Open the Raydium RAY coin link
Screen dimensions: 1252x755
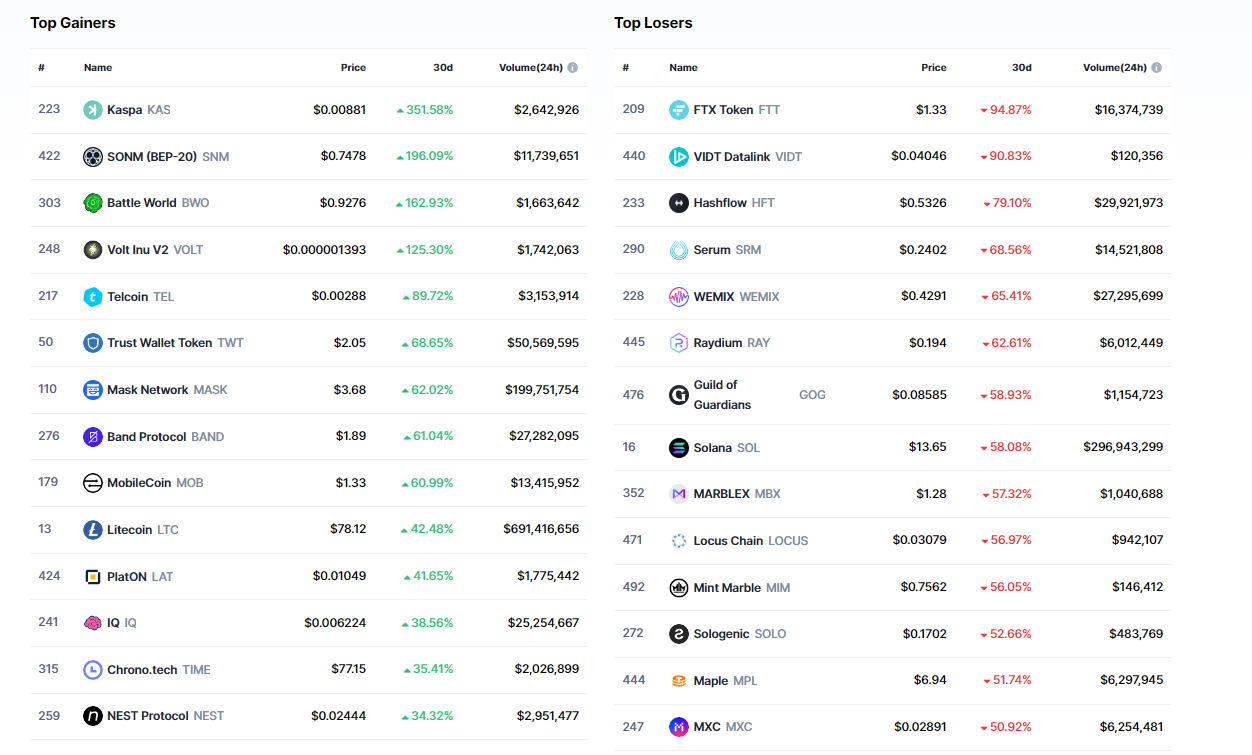click(x=718, y=343)
